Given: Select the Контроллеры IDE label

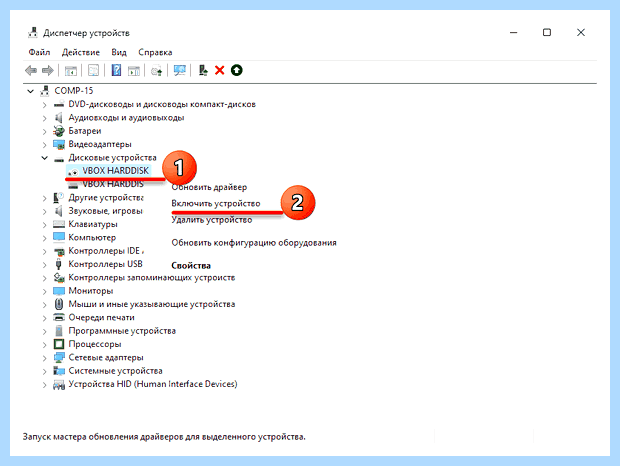Looking at the screenshot, I should click(x=106, y=251).
